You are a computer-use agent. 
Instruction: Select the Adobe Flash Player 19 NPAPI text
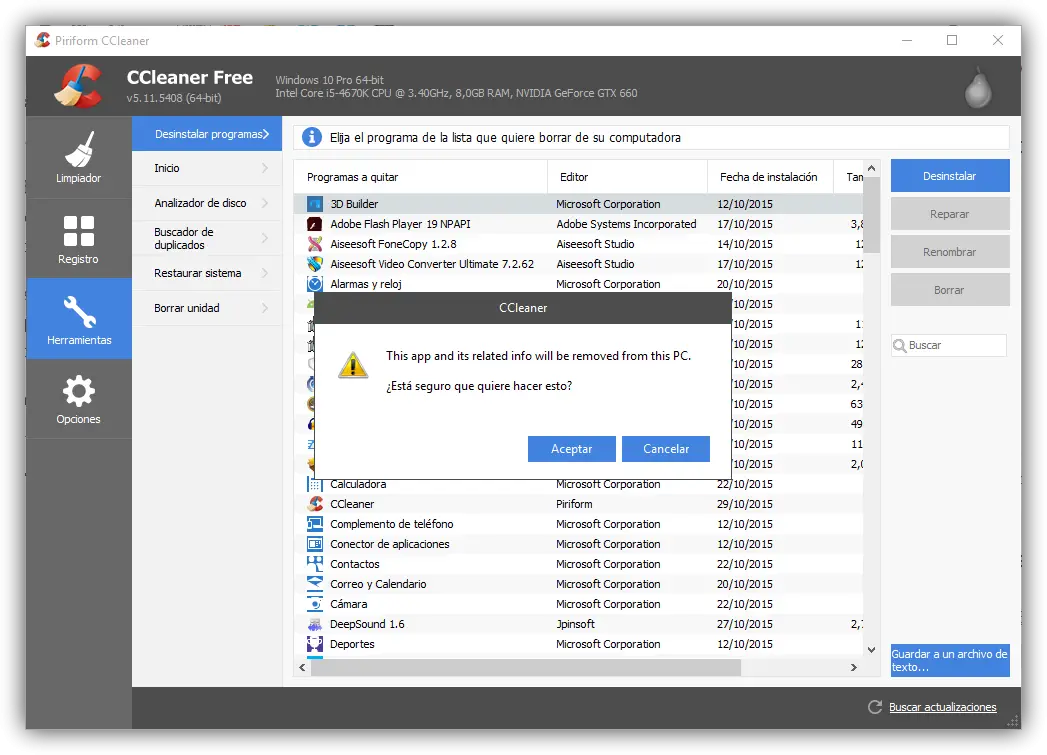tap(401, 224)
